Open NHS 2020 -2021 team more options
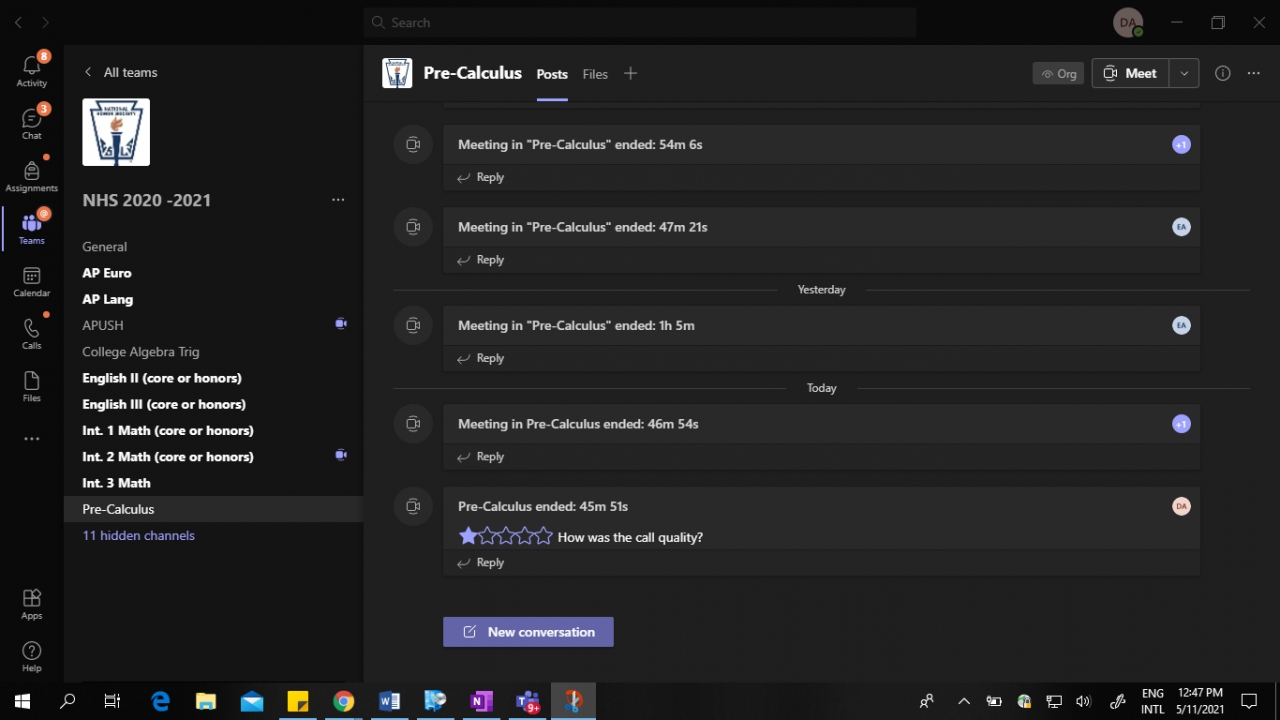1280x720 pixels. (338, 200)
